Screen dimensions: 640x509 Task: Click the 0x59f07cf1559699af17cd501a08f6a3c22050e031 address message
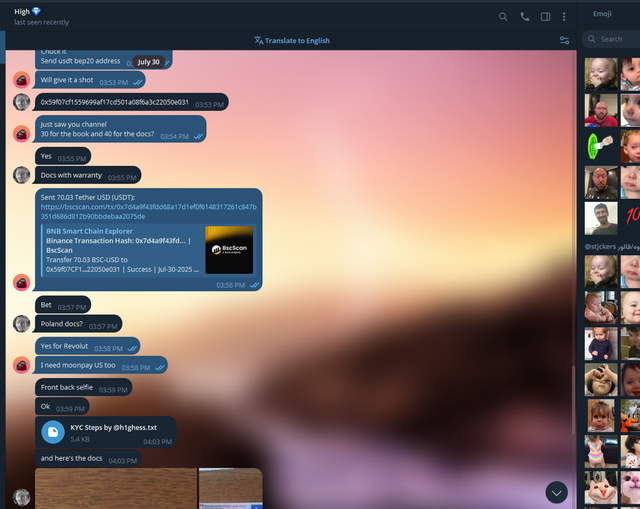pyautogui.click(x=131, y=102)
